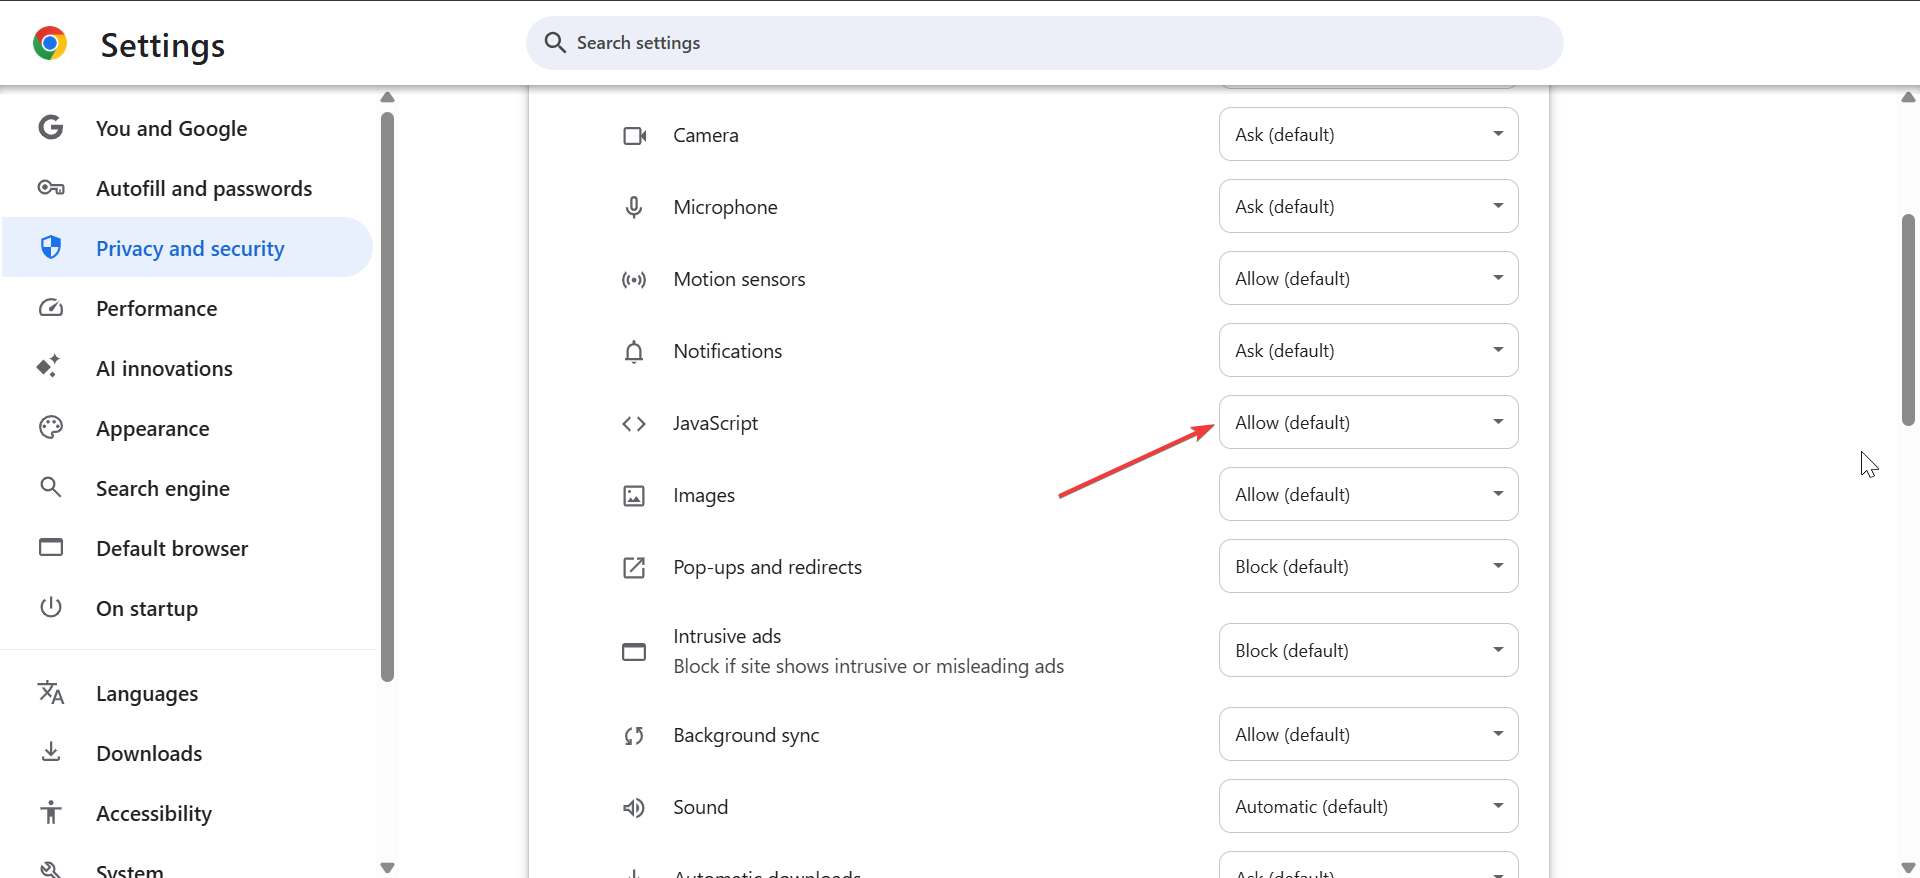1920x878 pixels.
Task: Open the Camera permission dropdown
Action: click(1368, 135)
